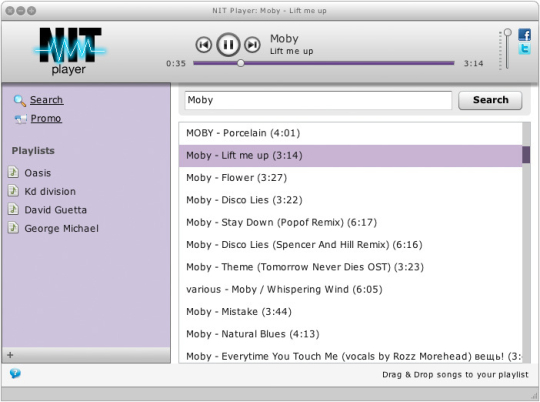Click the George Michael playlist note icon
The height and width of the screenshot is (402, 540).
[x=13, y=228]
